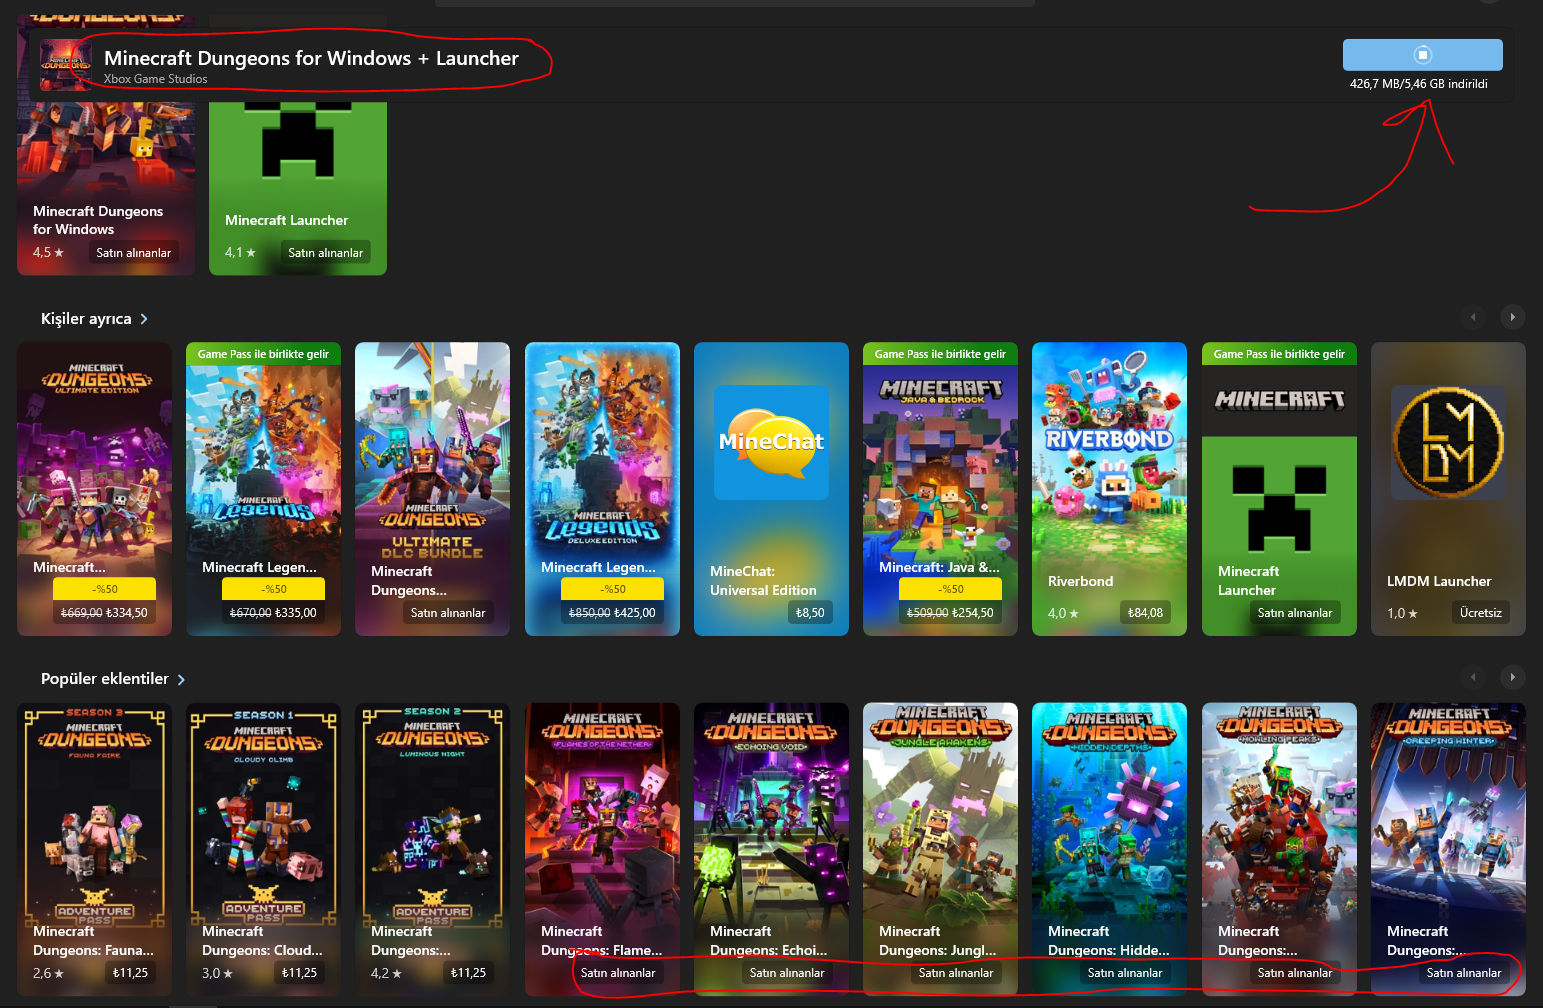Image resolution: width=1543 pixels, height=1008 pixels.
Task: Click the 2,6 star rating on Fauna Faire
Action: pyautogui.click(x=48, y=973)
